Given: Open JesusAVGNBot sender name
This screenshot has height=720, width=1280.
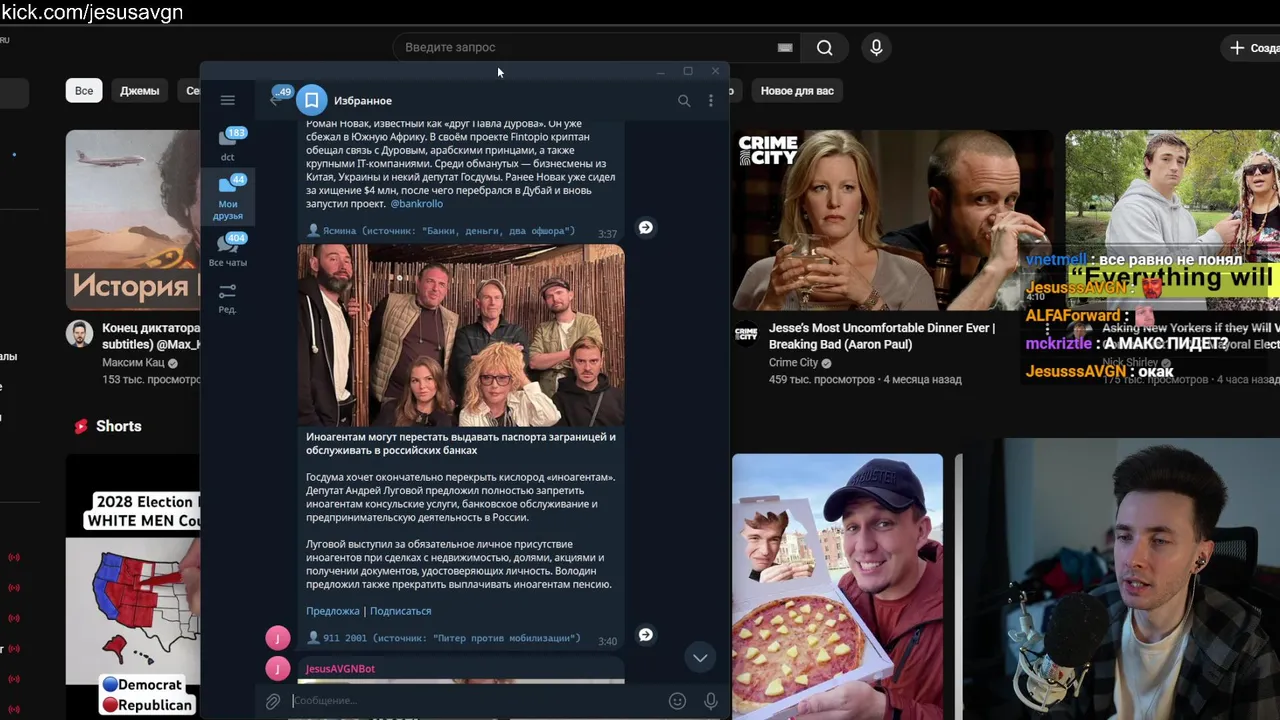Looking at the screenshot, I should [340, 669].
